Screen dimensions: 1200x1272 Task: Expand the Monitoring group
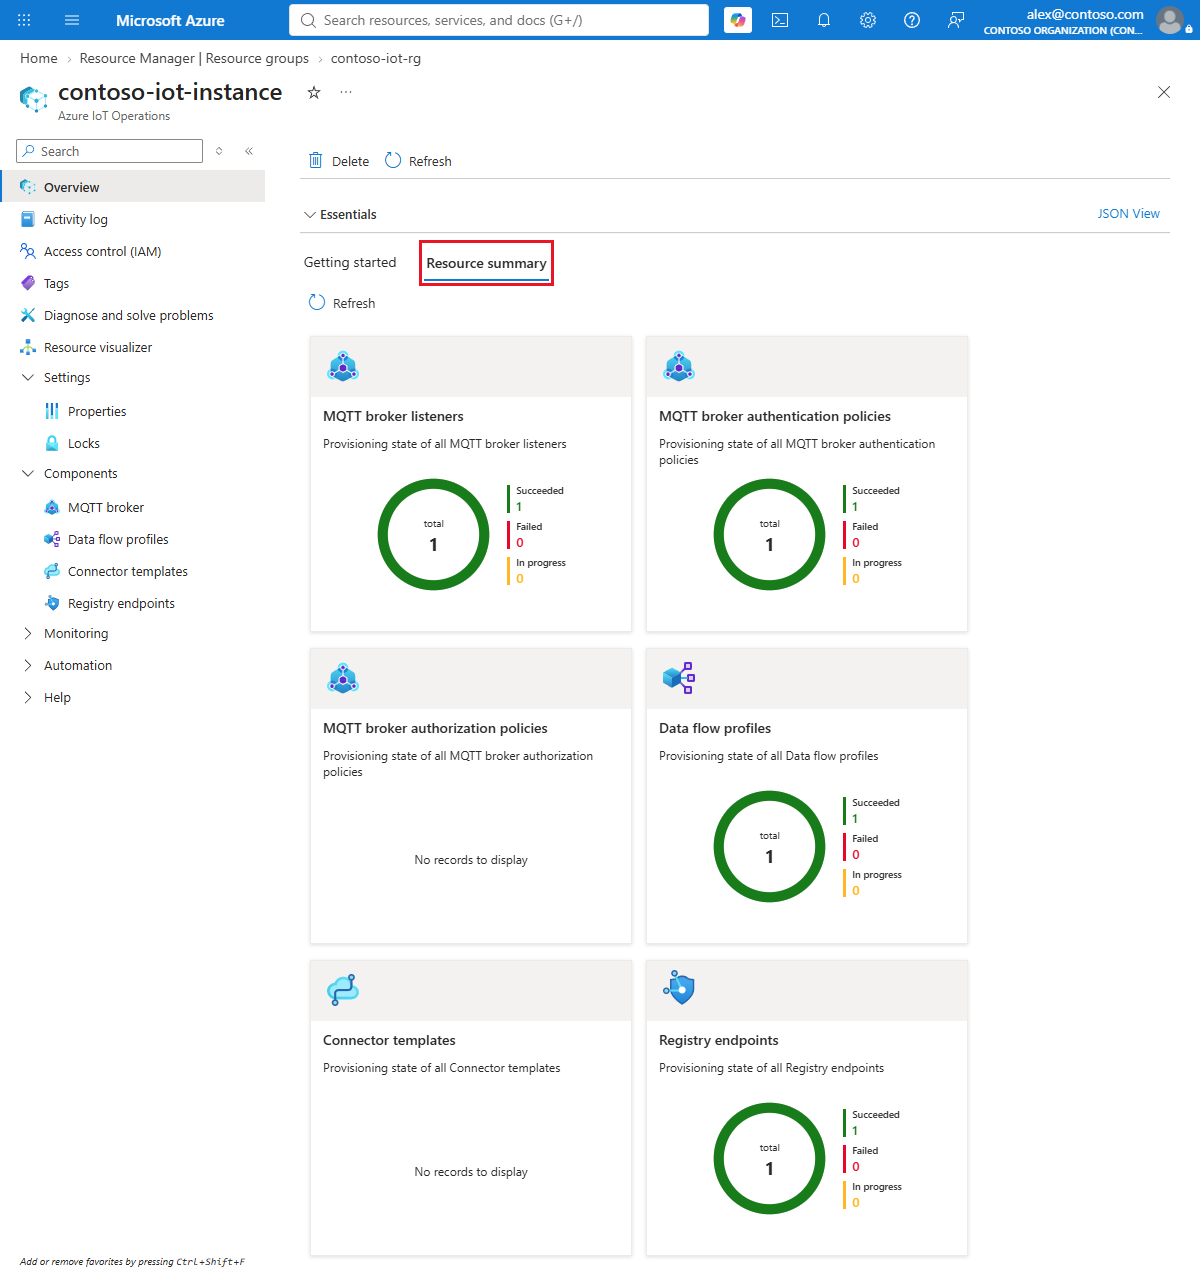(28, 633)
